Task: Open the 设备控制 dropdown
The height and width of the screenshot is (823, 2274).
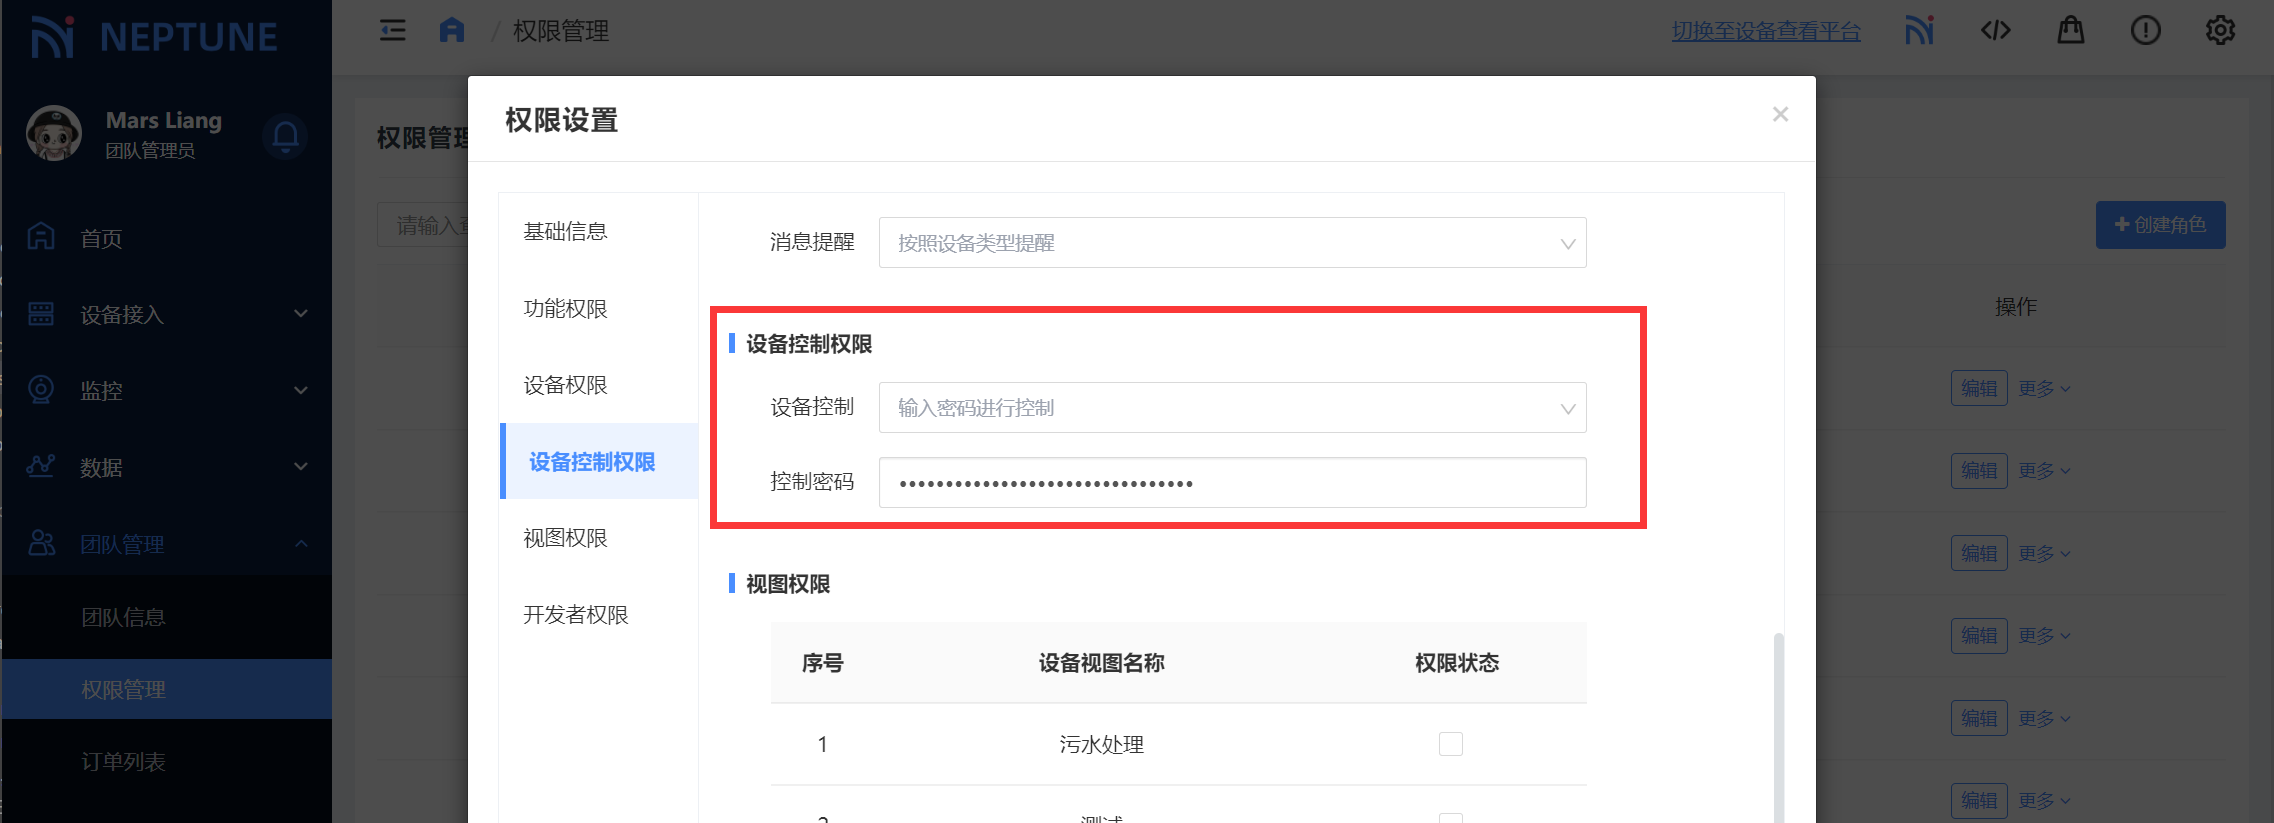Action: pyautogui.click(x=1232, y=408)
